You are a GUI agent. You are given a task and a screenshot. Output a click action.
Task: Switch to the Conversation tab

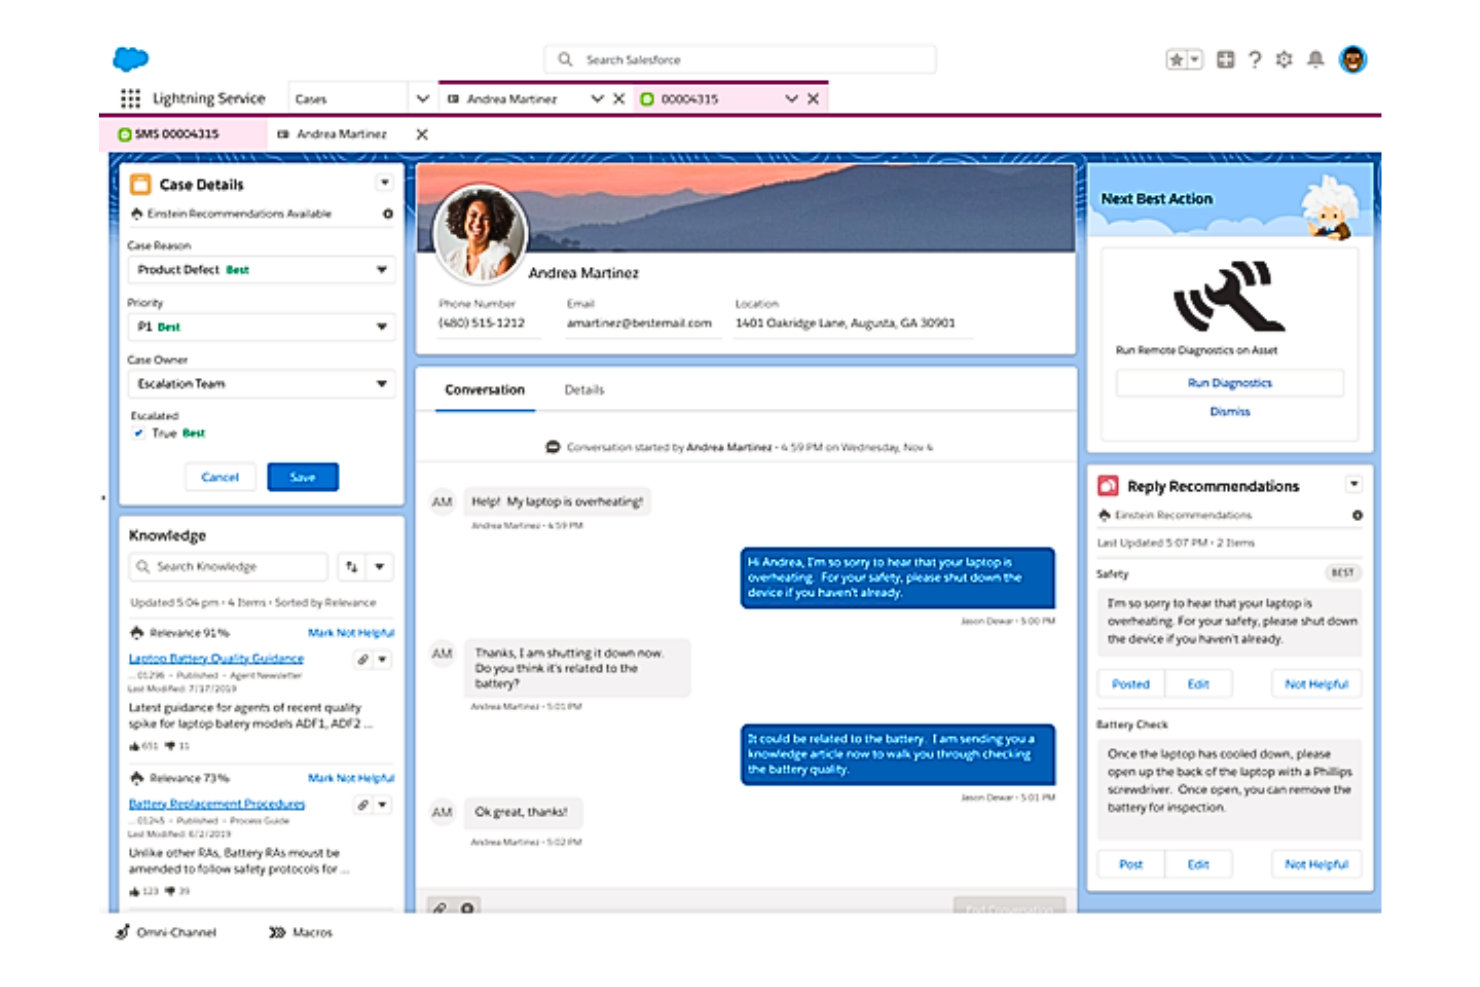coord(485,390)
